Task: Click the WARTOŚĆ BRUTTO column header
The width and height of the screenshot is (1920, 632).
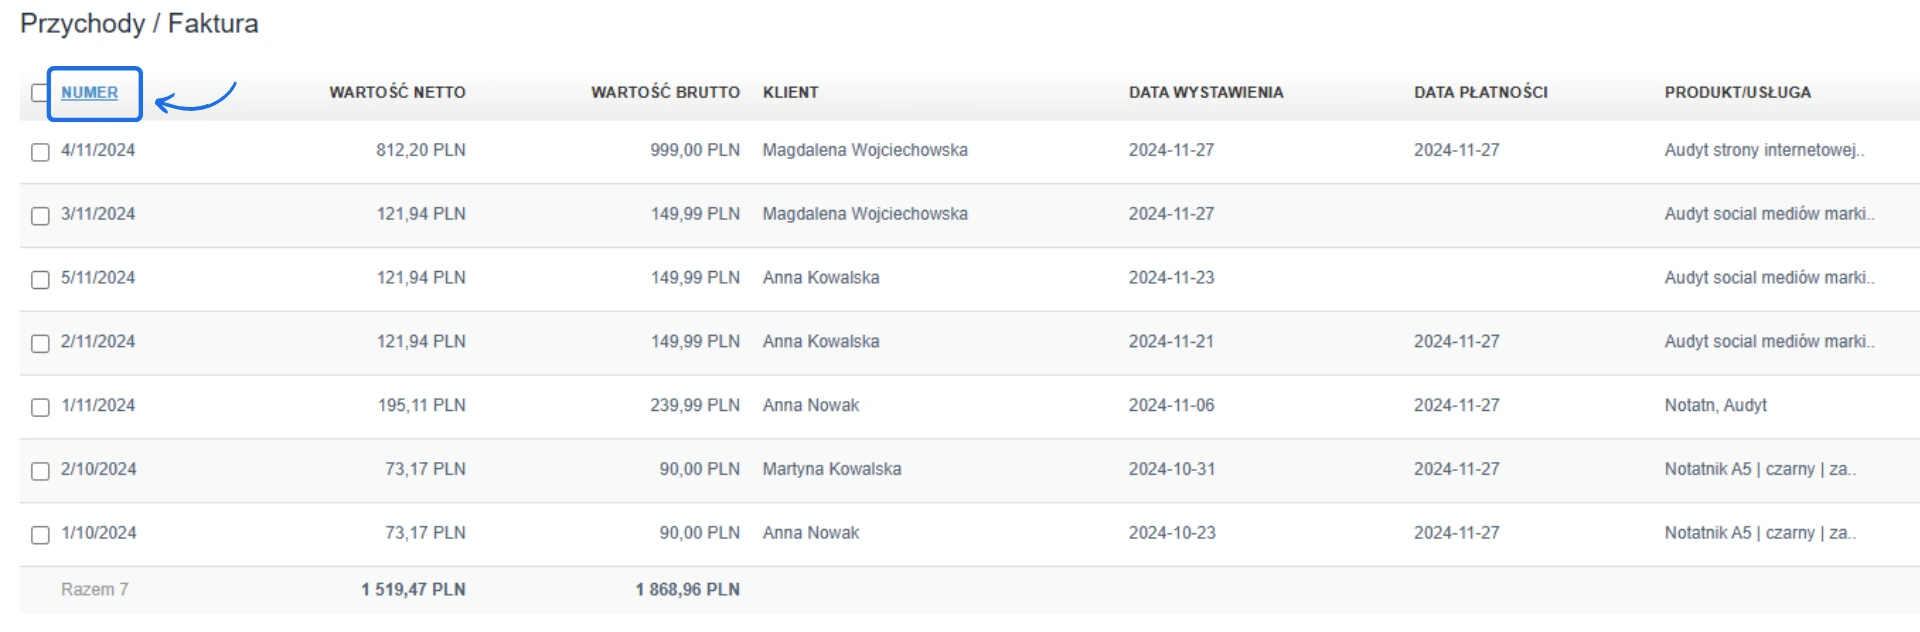Action: coord(665,93)
